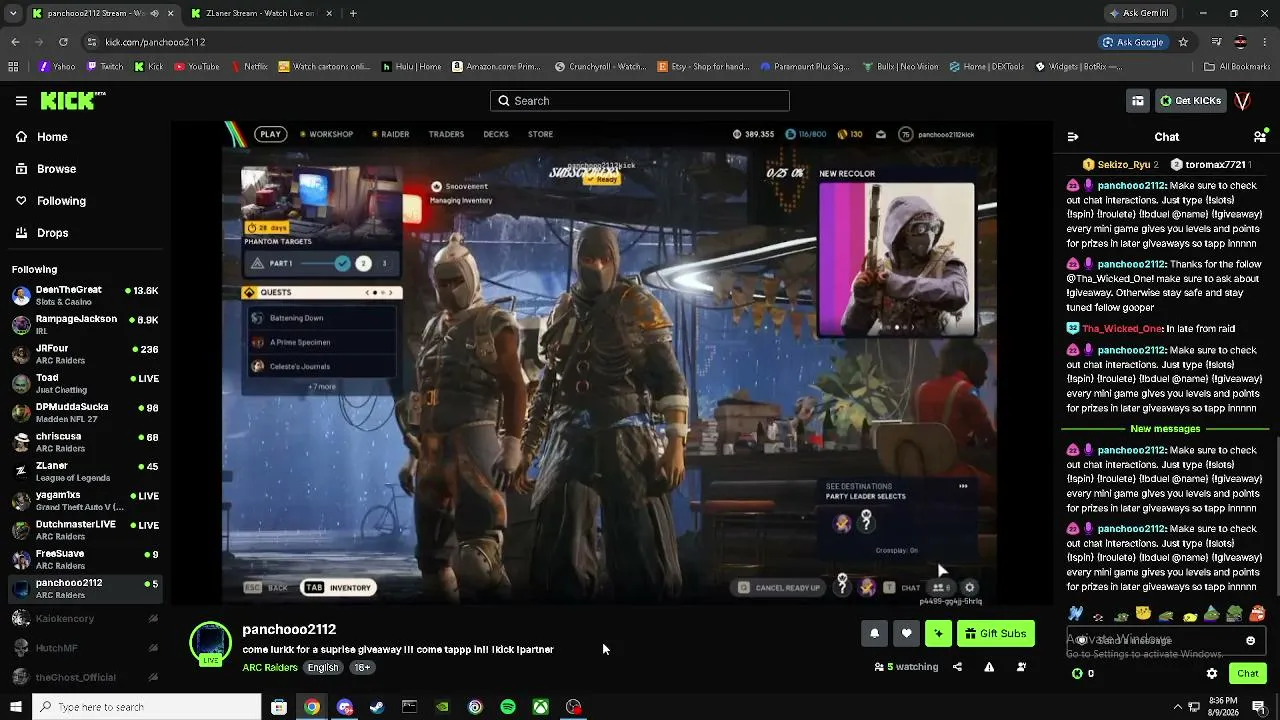The height and width of the screenshot is (720, 1280).
Task: Click the green sparkle subscribe button
Action: (938, 633)
